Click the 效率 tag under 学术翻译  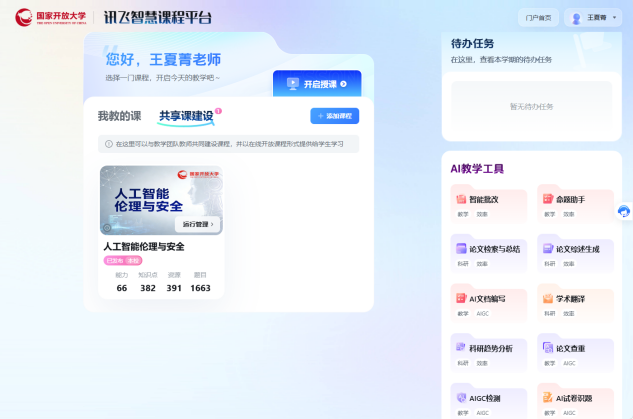click(569, 314)
